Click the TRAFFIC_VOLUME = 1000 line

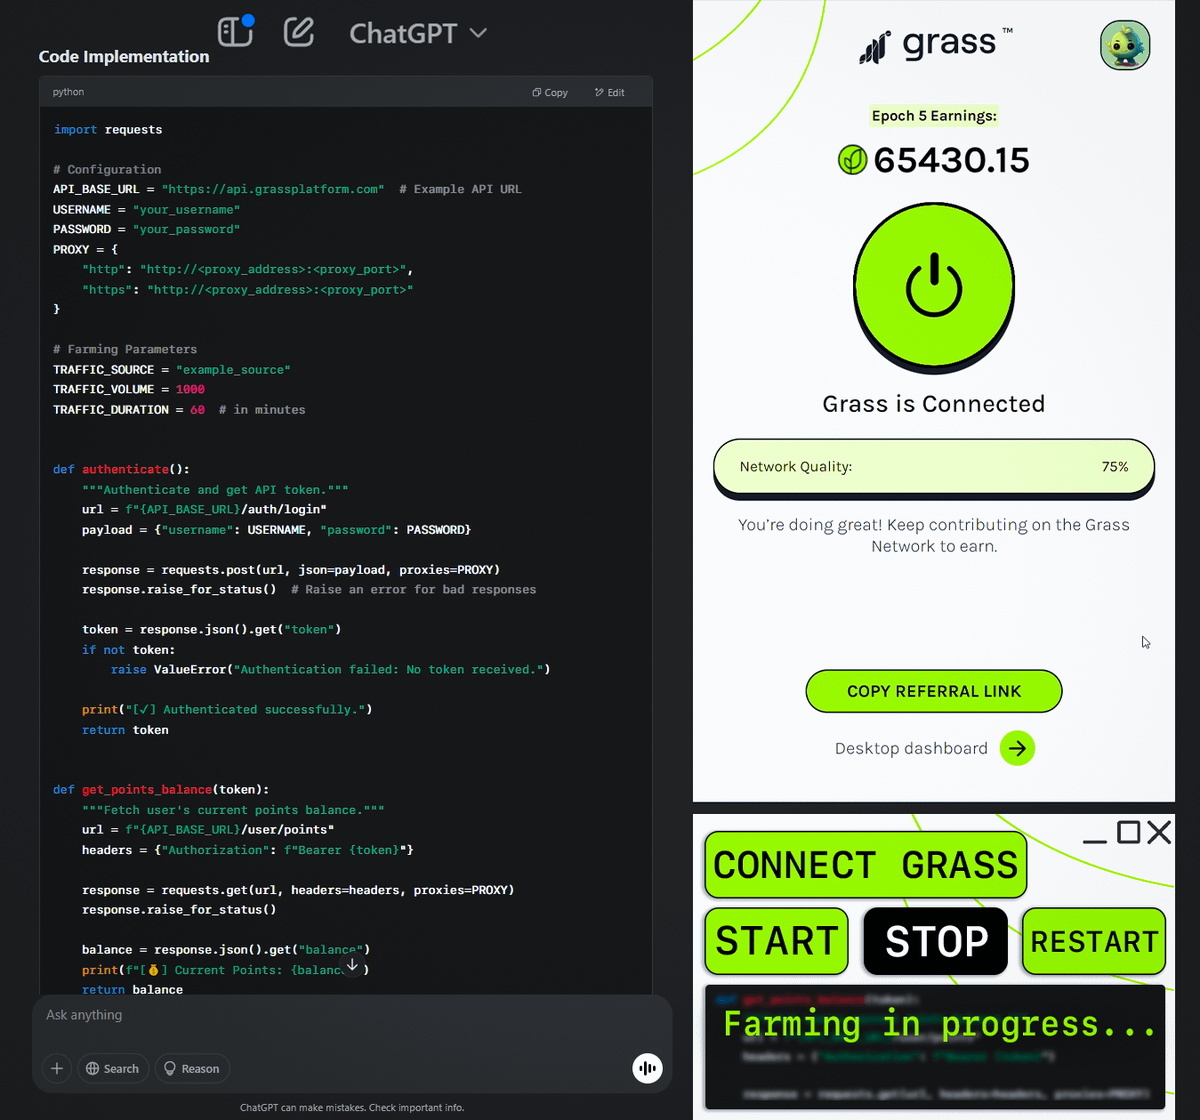pos(129,389)
